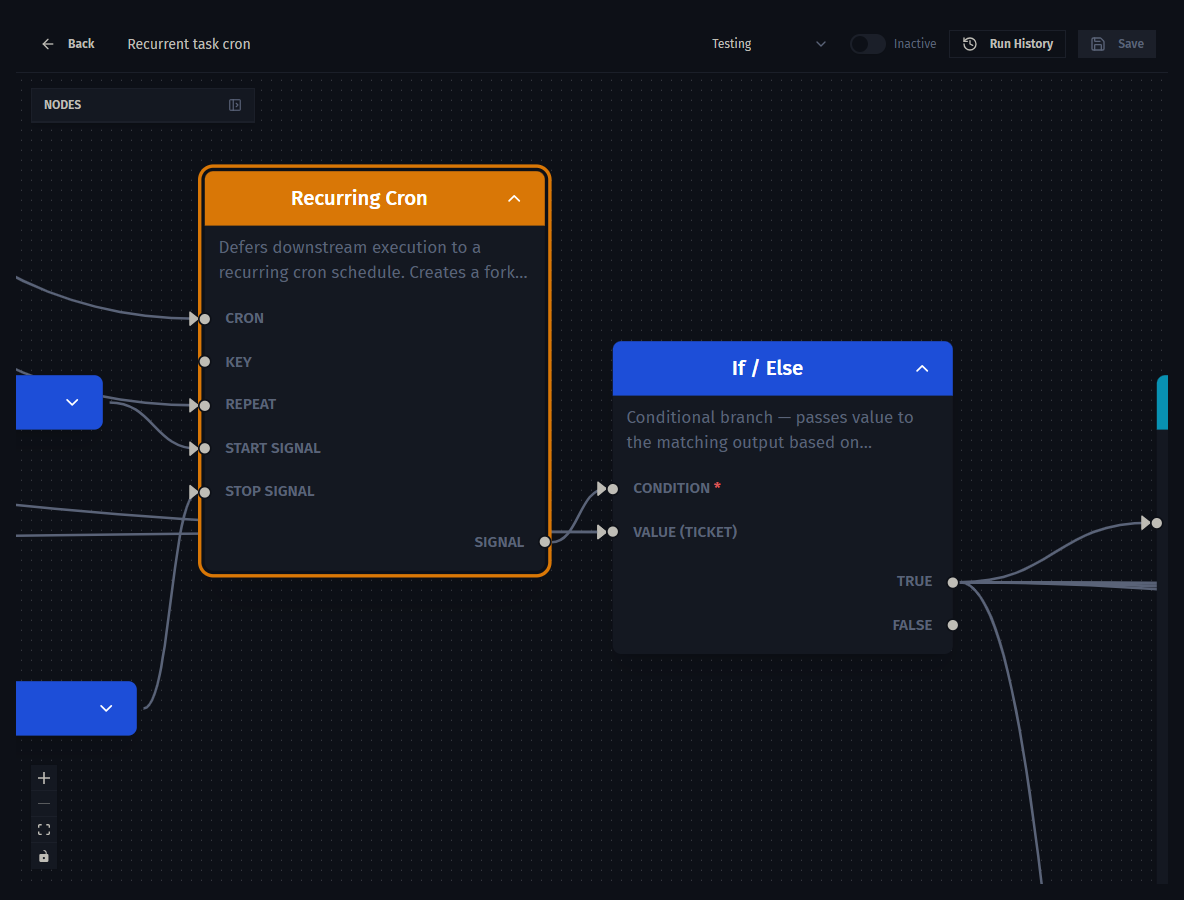
Task: Zoom in on the canvas
Action: [x=44, y=778]
